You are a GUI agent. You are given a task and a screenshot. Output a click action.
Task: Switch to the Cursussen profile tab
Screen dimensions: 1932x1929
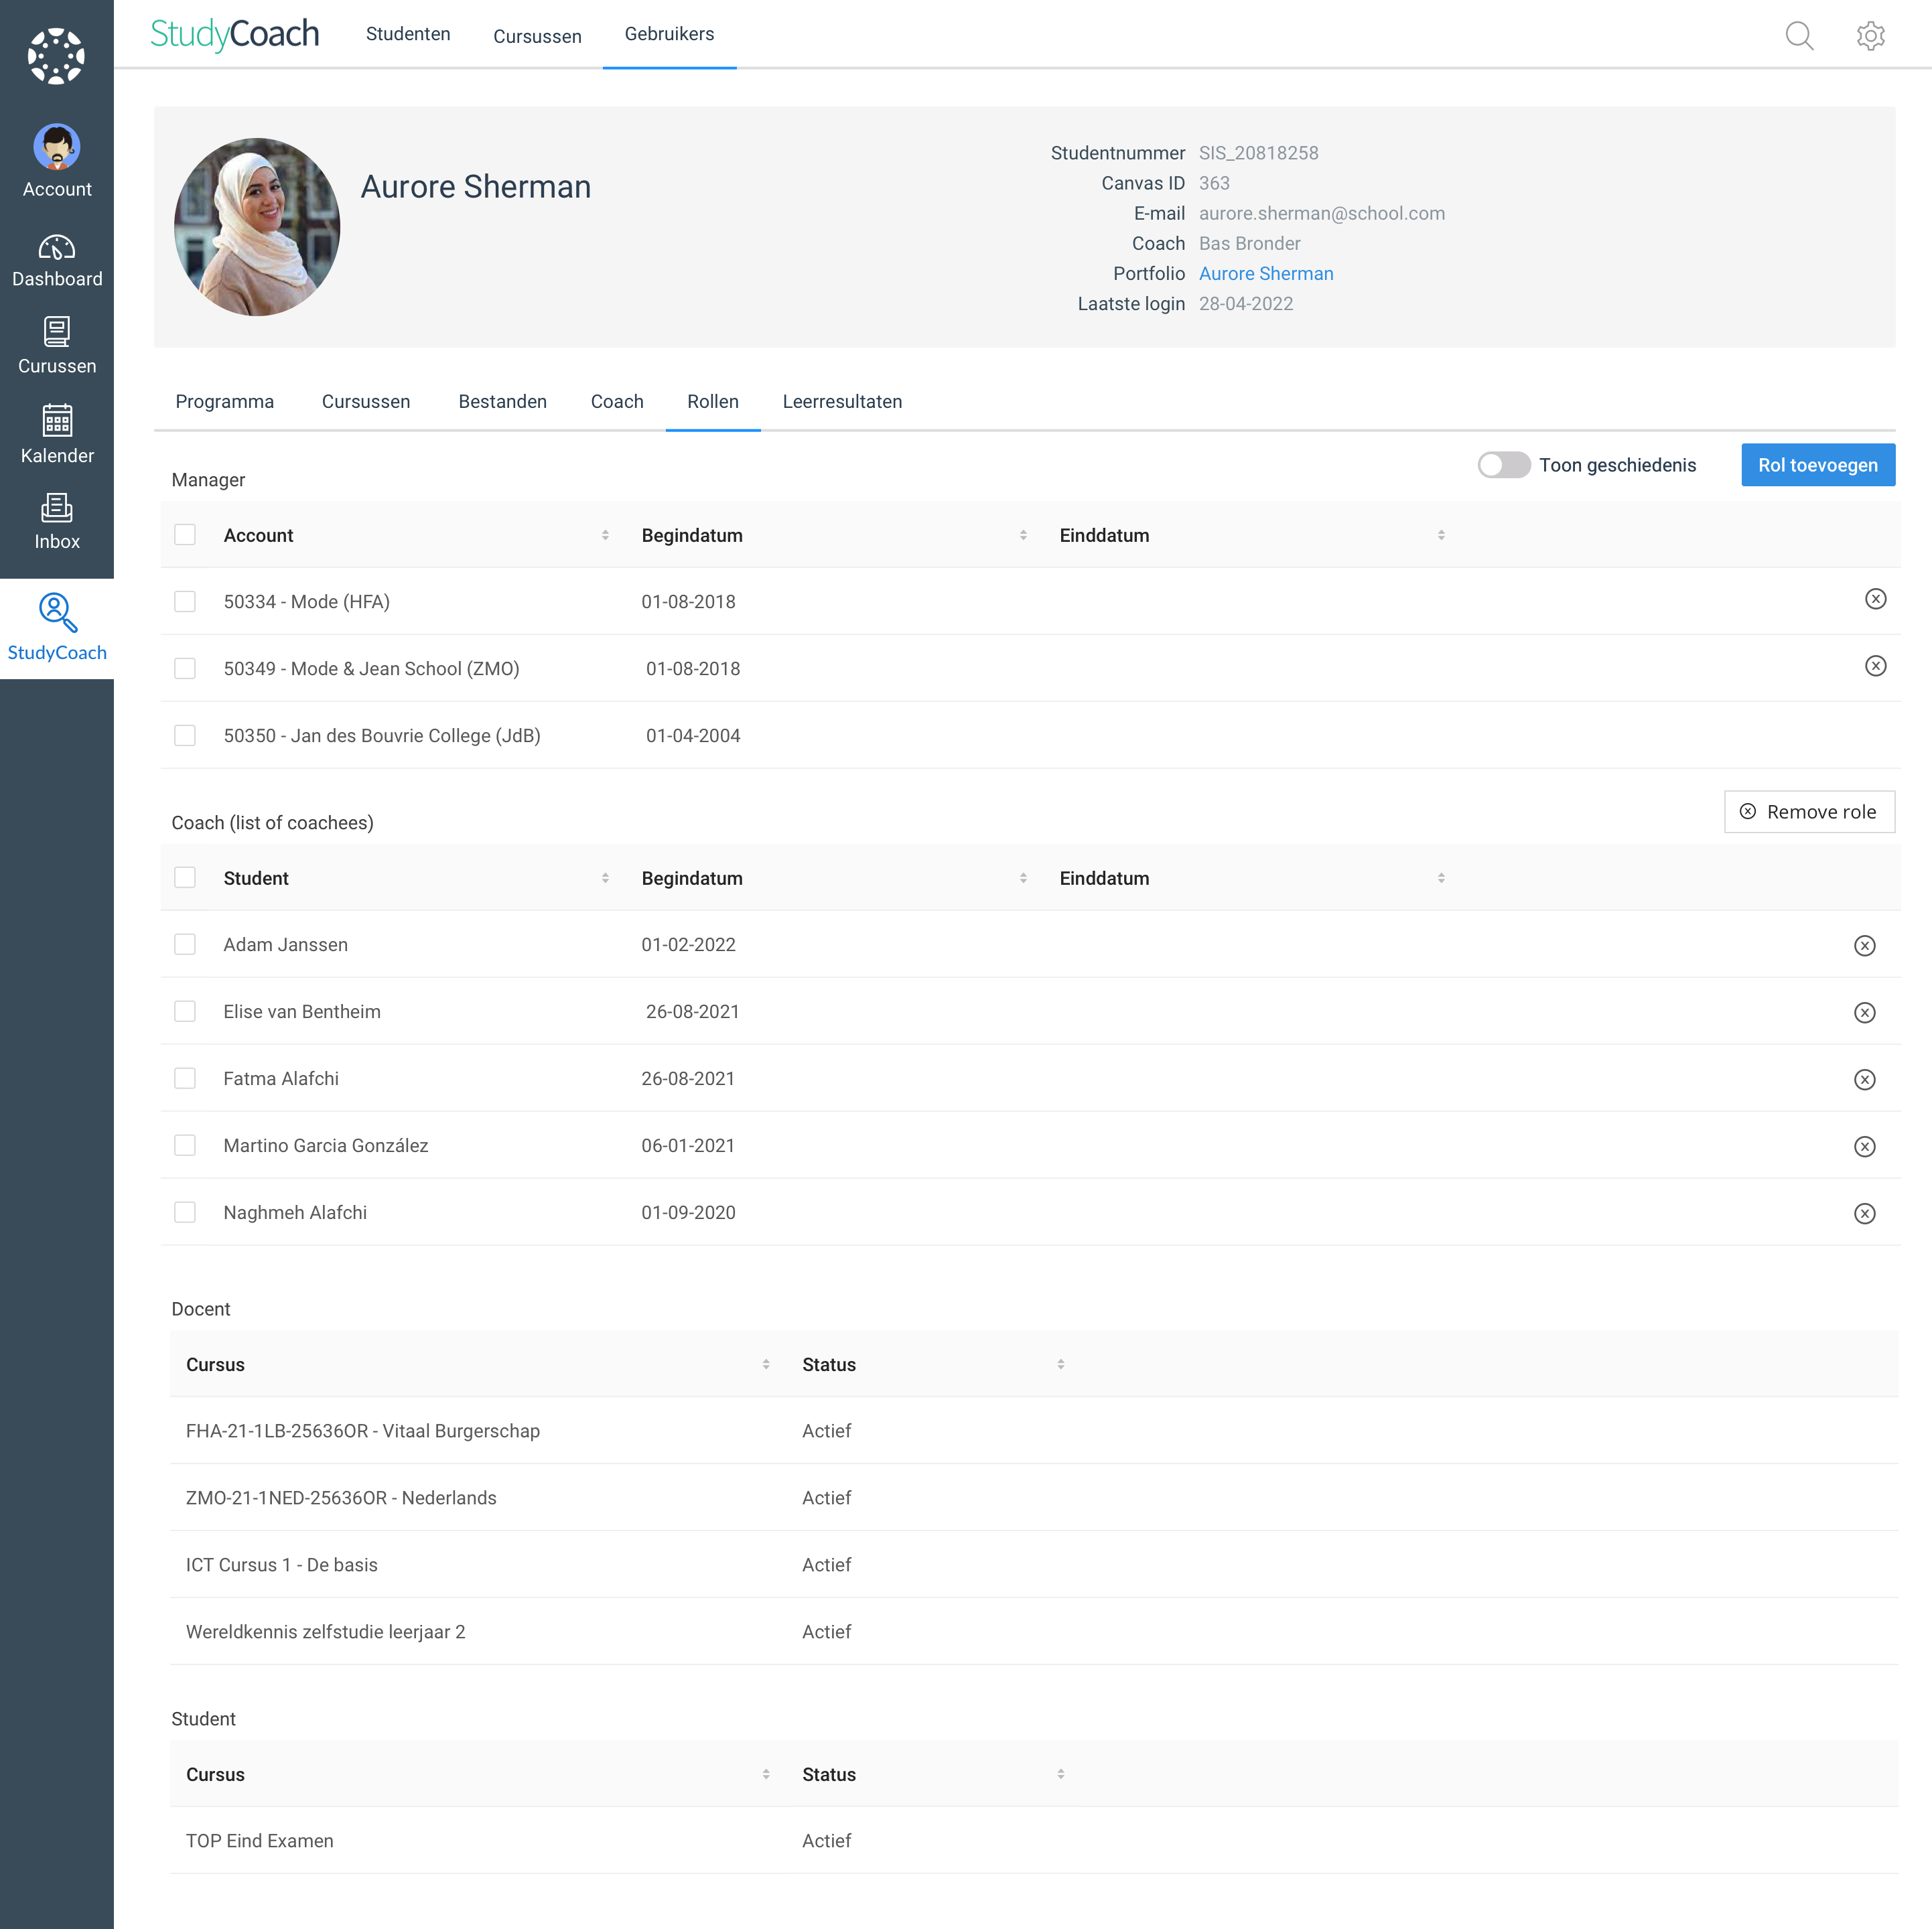point(366,402)
